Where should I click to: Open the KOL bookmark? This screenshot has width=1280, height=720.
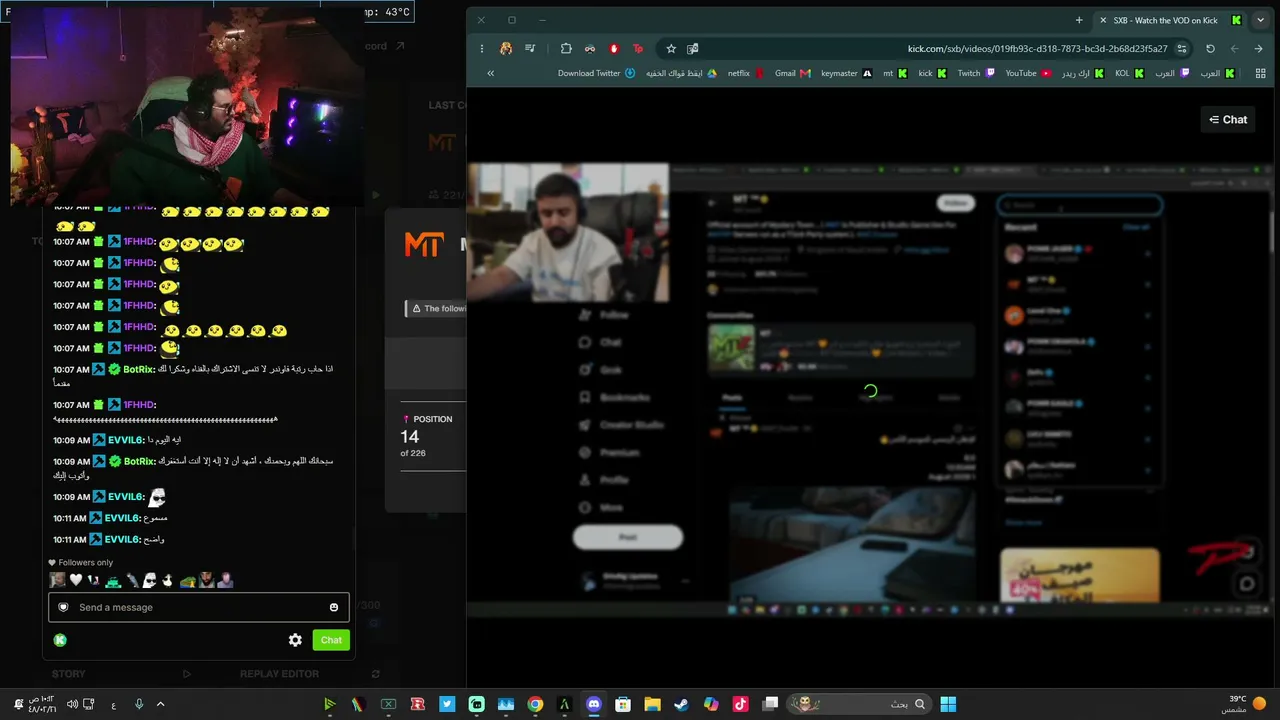click(1129, 73)
